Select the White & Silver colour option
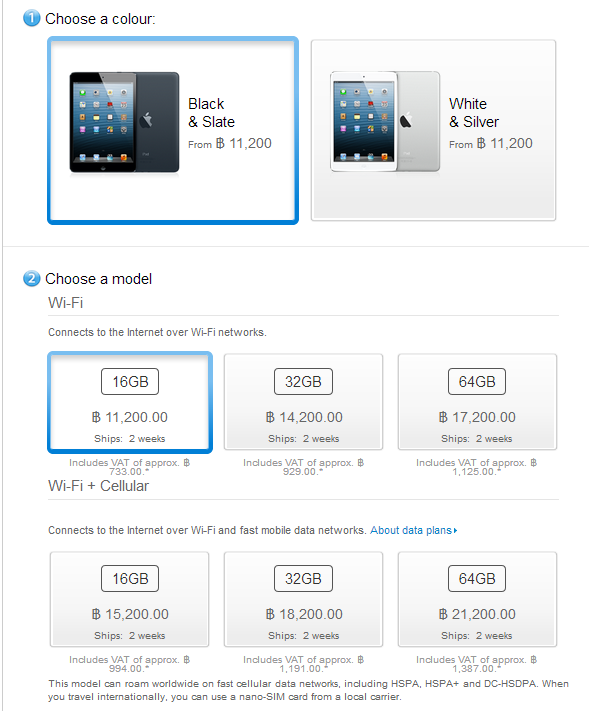This screenshot has width=589, height=711. pyautogui.click(x=433, y=130)
